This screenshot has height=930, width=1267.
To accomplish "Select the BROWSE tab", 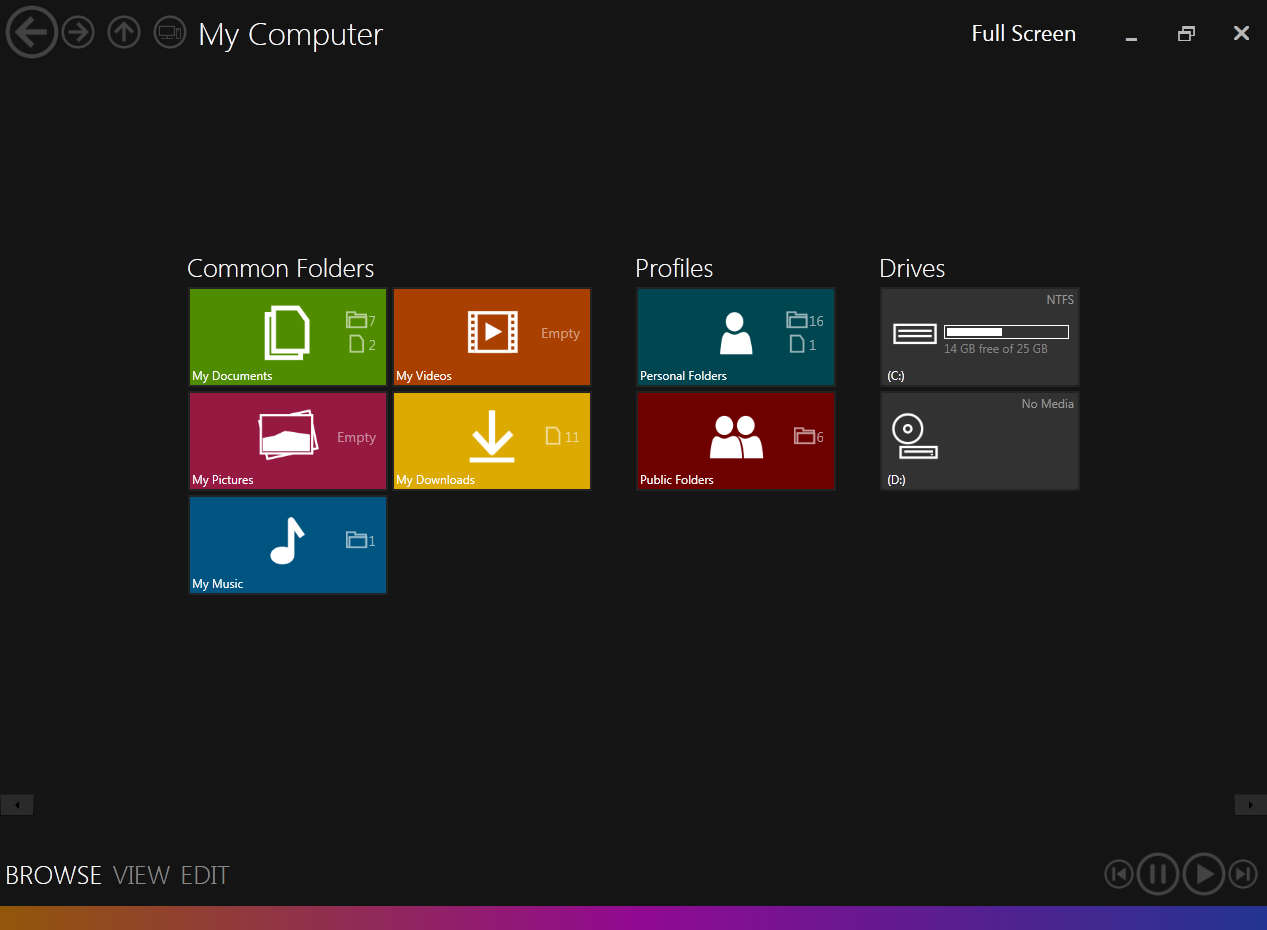I will [54, 876].
